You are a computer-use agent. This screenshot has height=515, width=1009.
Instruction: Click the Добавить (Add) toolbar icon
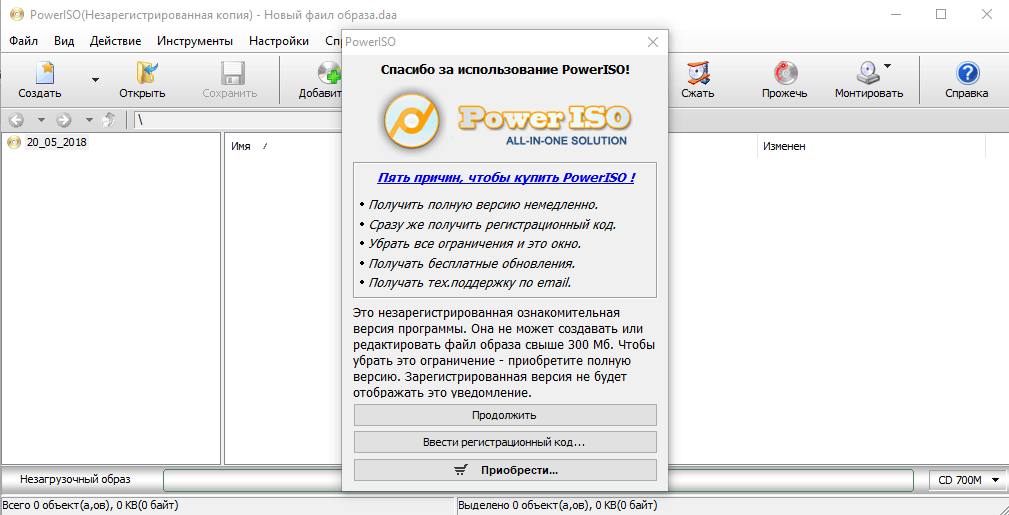pos(329,73)
